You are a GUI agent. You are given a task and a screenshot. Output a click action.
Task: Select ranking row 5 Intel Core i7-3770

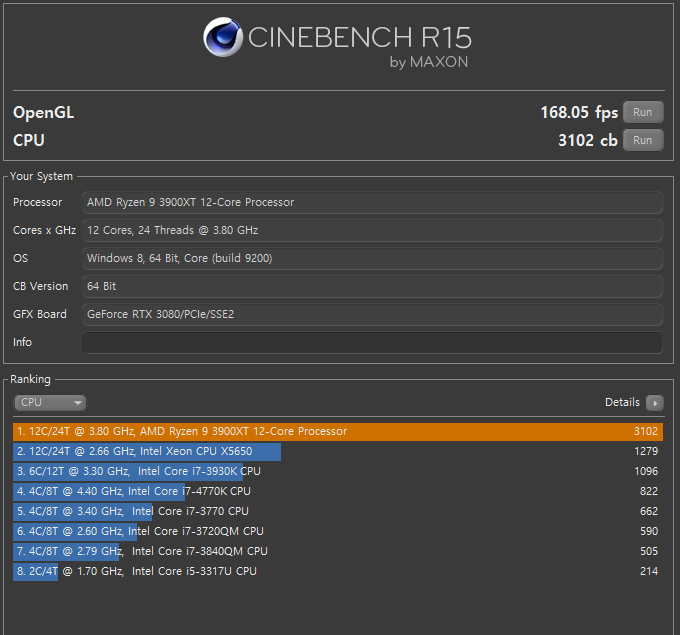coord(338,511)
